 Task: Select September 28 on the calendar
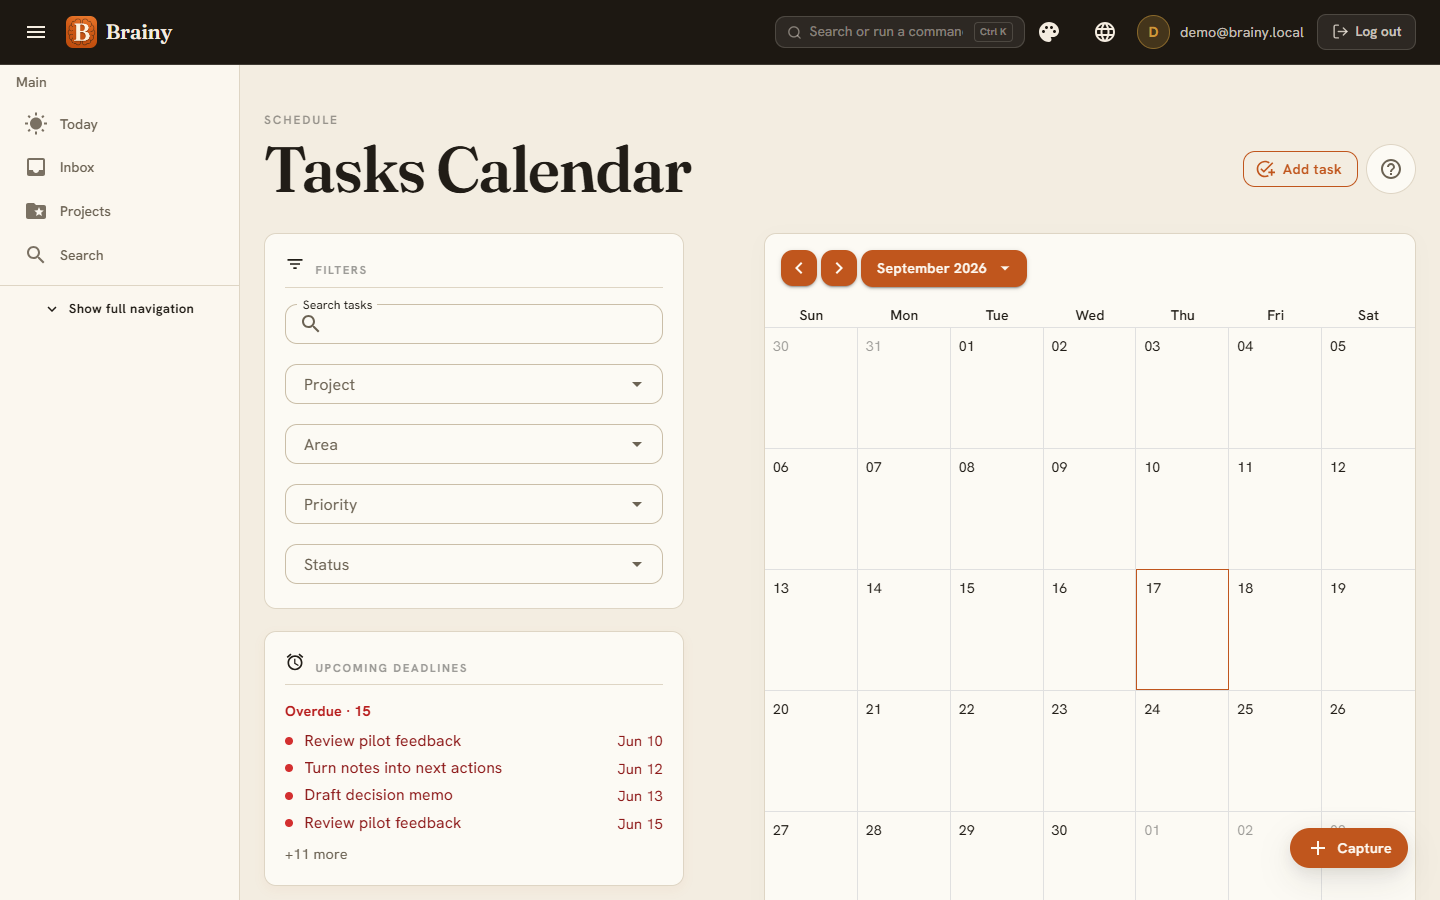(904, 856)
